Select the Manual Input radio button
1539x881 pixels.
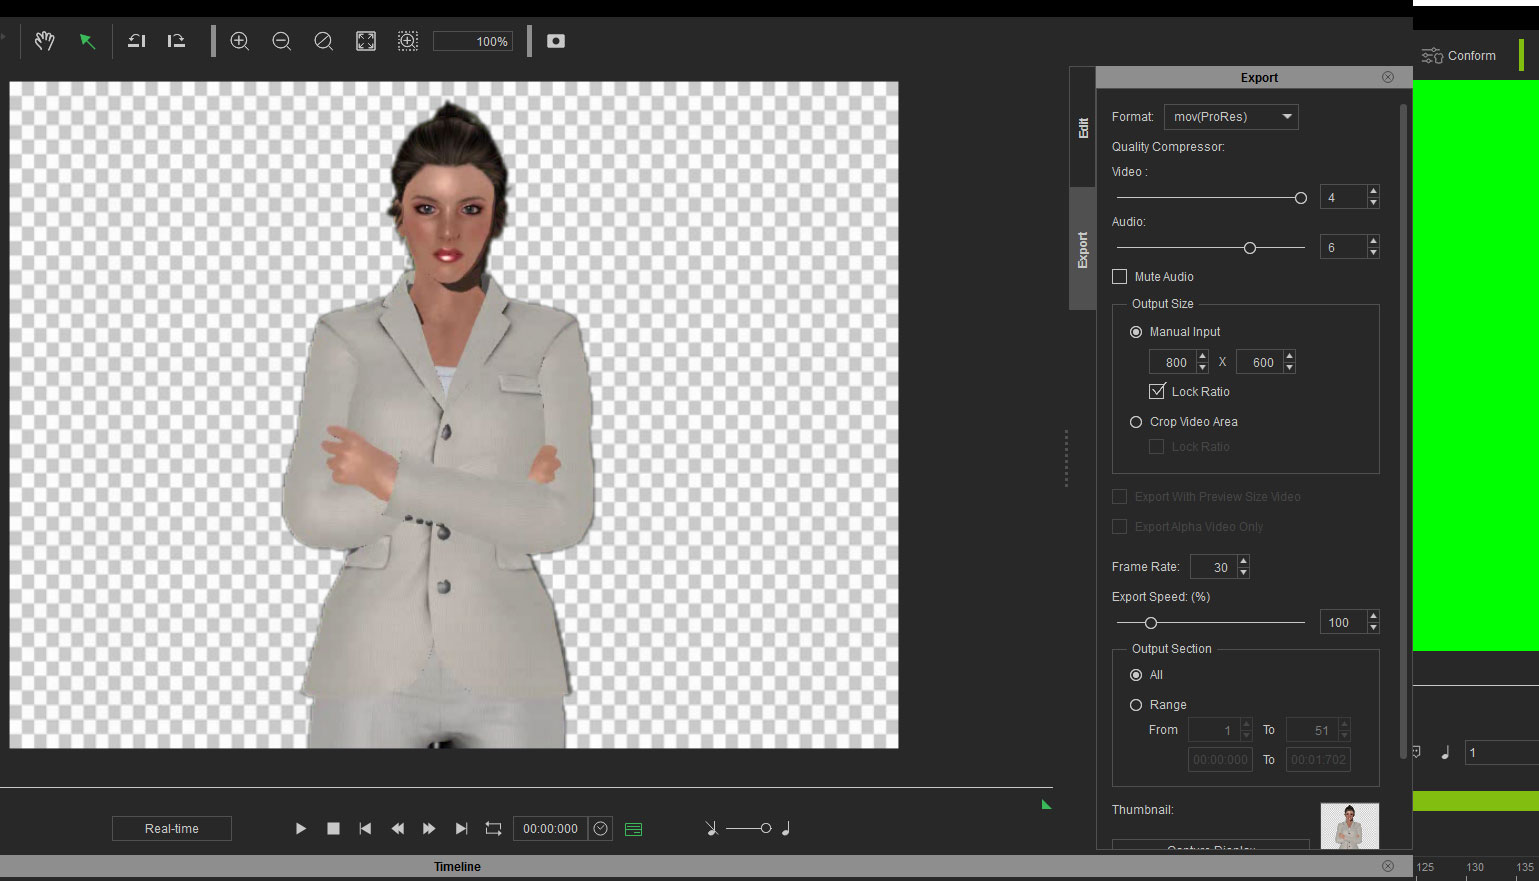tap(1136, 332)
